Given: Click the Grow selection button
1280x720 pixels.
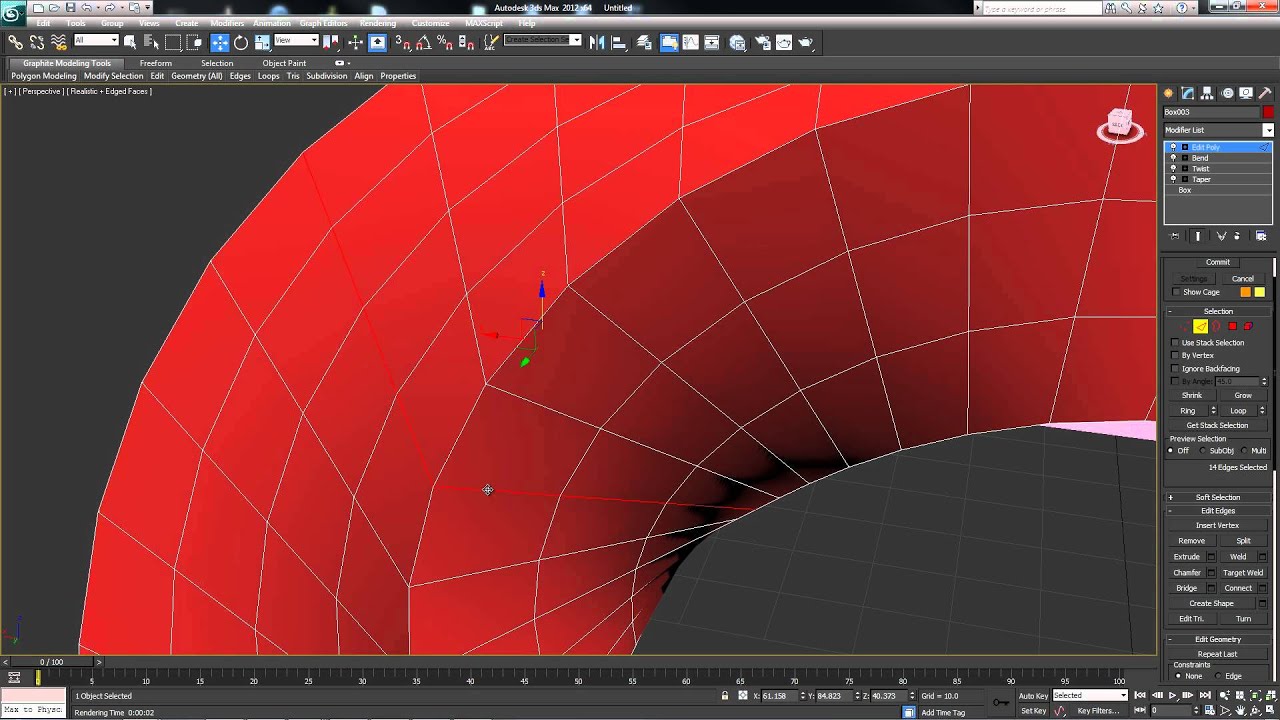Looking at the screenshot, I should coord(1243,395).
